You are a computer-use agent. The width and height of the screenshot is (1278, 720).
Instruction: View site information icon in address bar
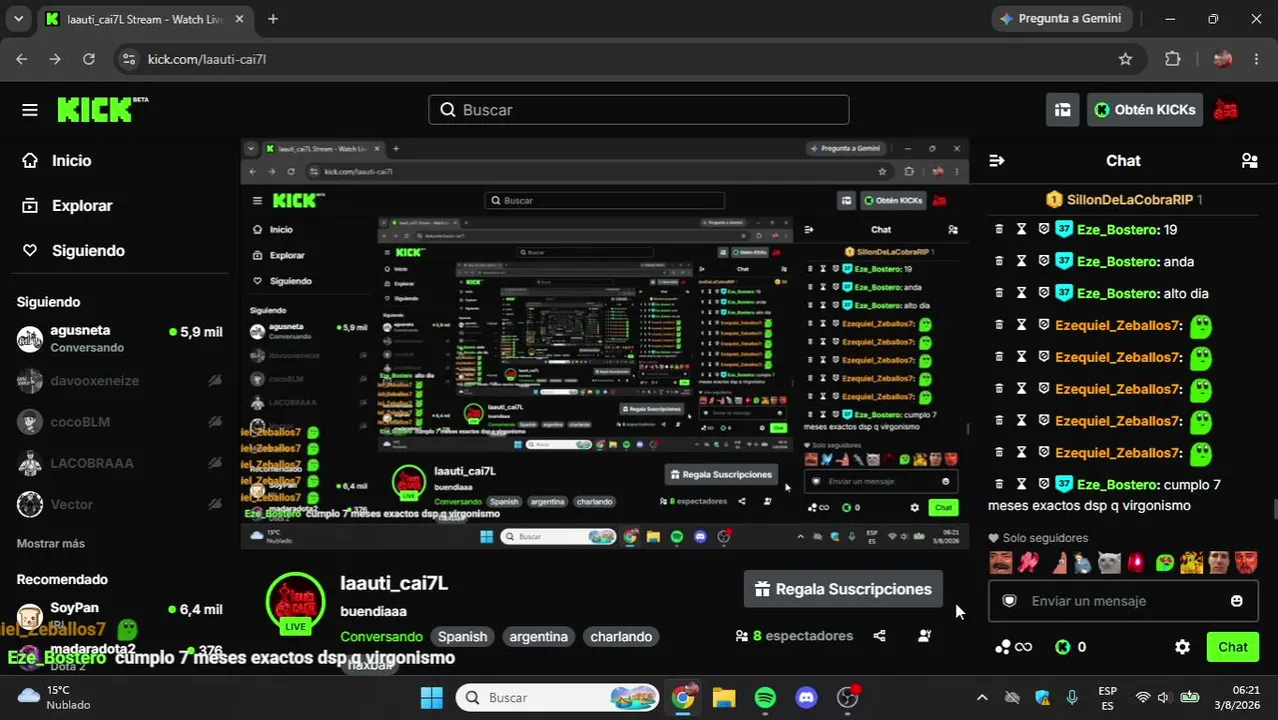pos(128,59)
